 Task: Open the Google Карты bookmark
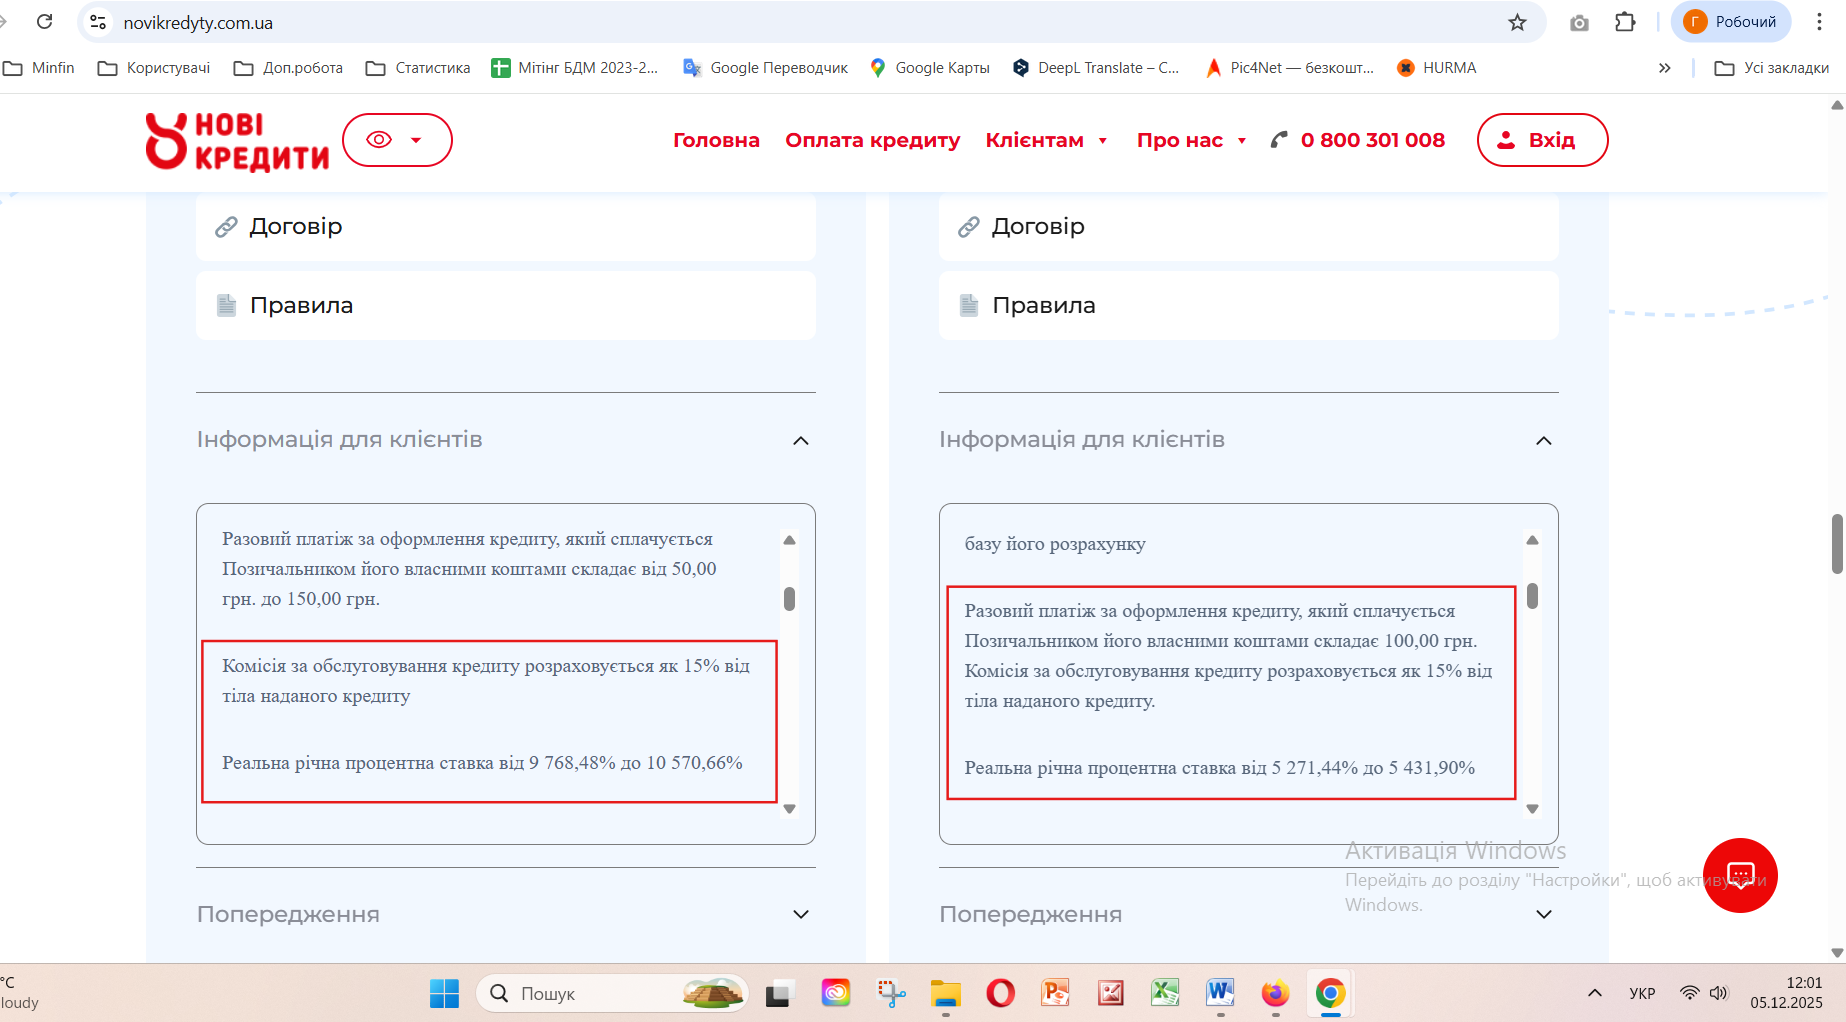tap(929, 68)
